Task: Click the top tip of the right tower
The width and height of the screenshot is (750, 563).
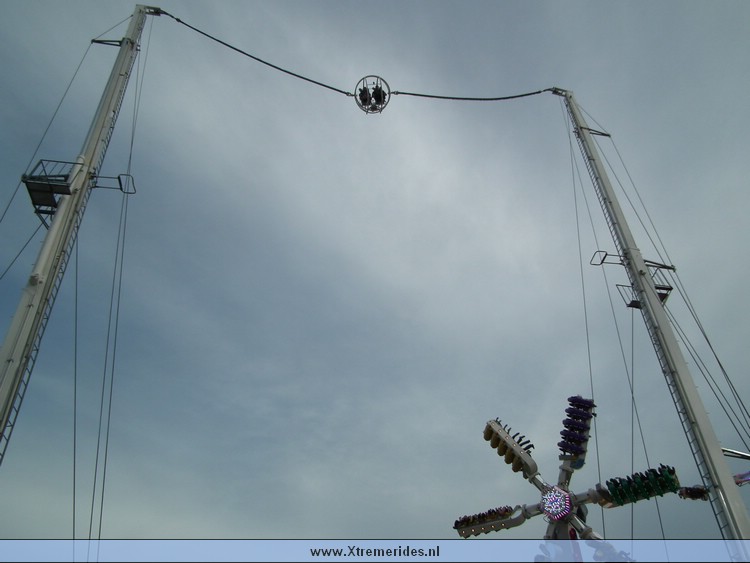Action: tap(561, 92)
